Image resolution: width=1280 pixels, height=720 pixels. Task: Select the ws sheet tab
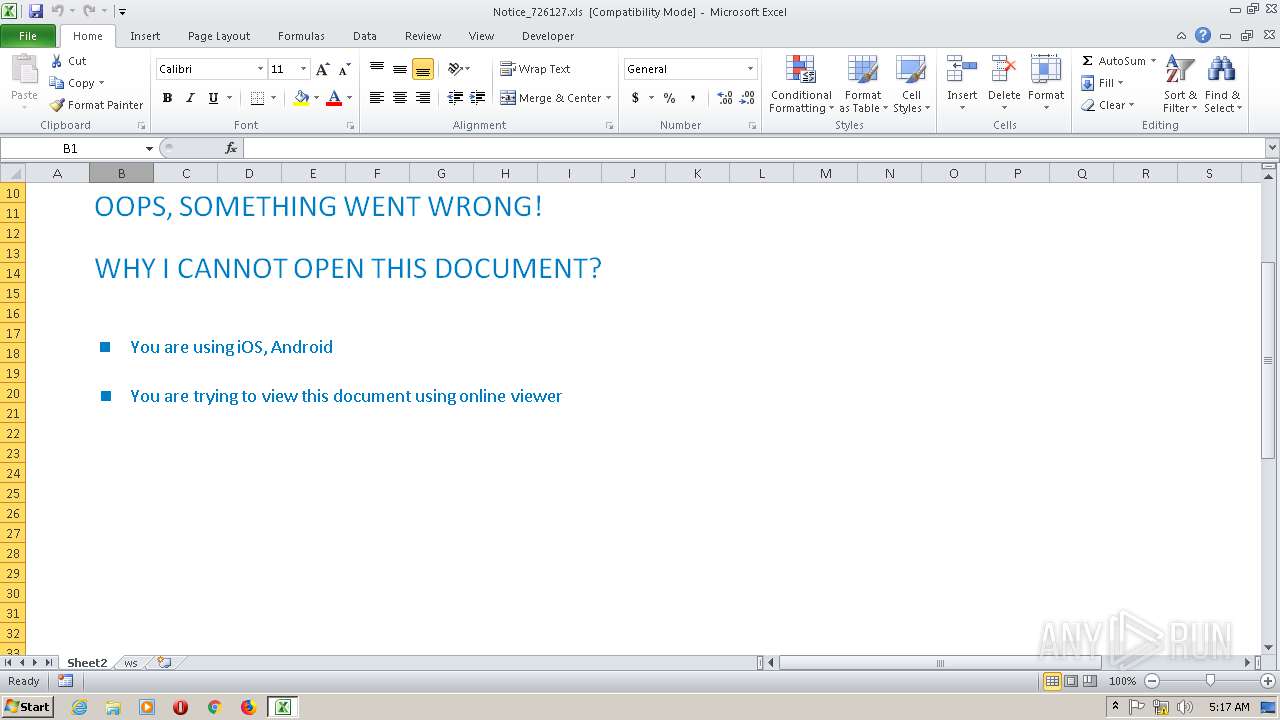(131, 663)
